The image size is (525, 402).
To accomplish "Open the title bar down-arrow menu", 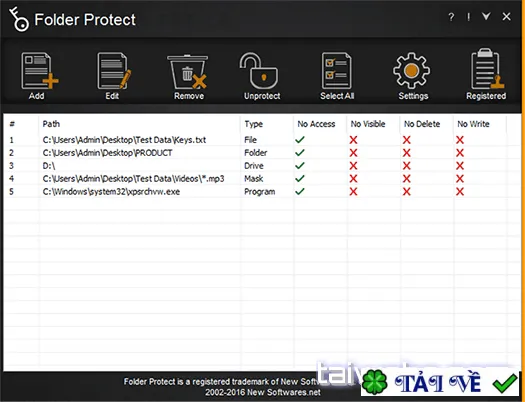I will tap(486, 16).
